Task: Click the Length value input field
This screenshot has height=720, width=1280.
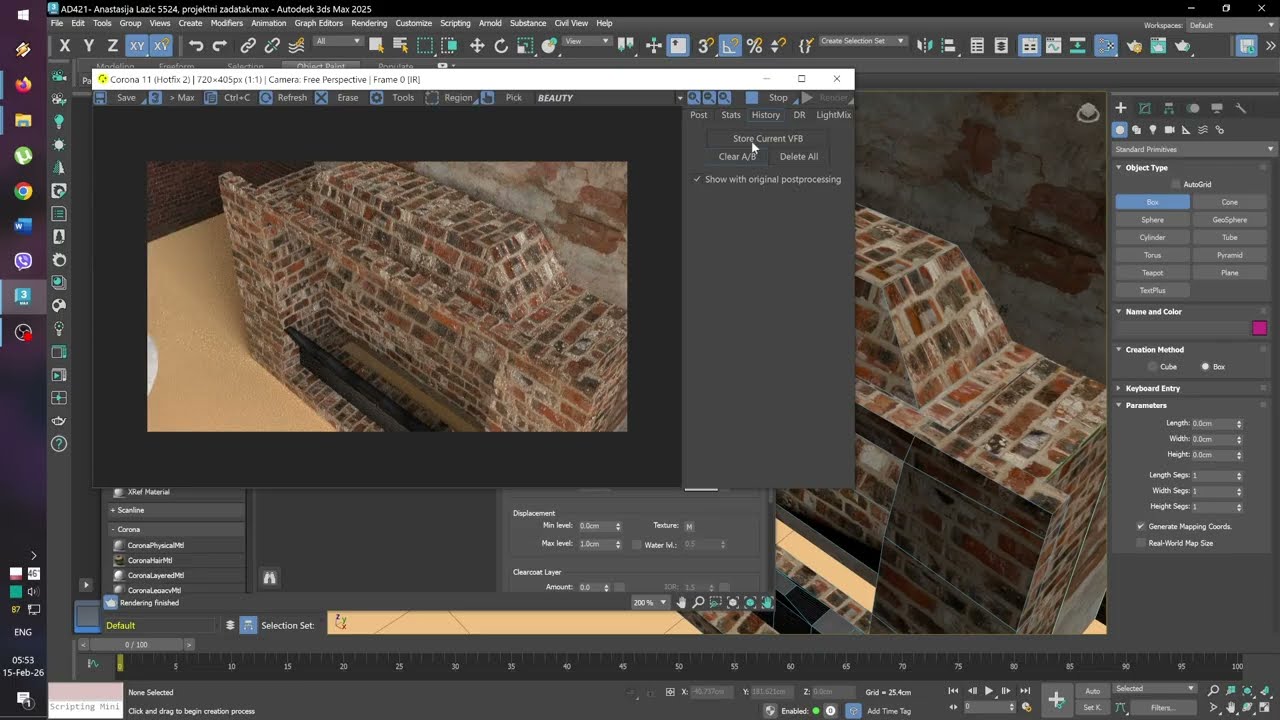Action: (x=1213, y=423)
